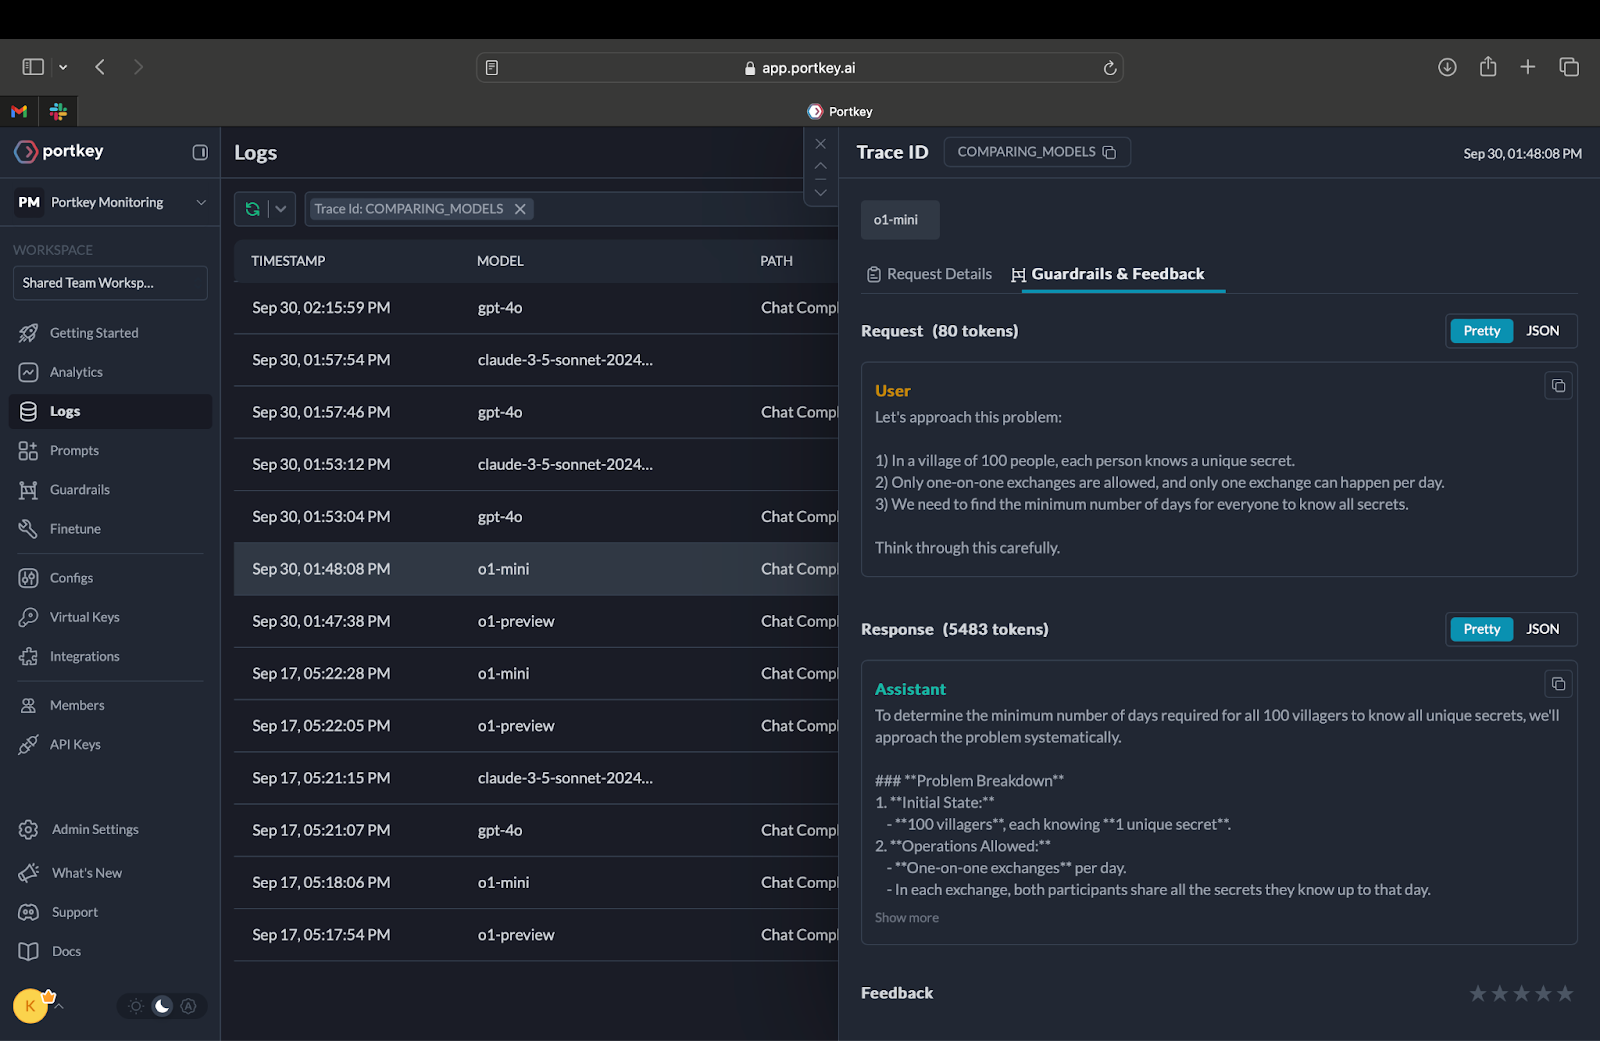Screen dimensions: 1600x1041
Task: Switch Response view to JSON
Action: coord(1543,629)
